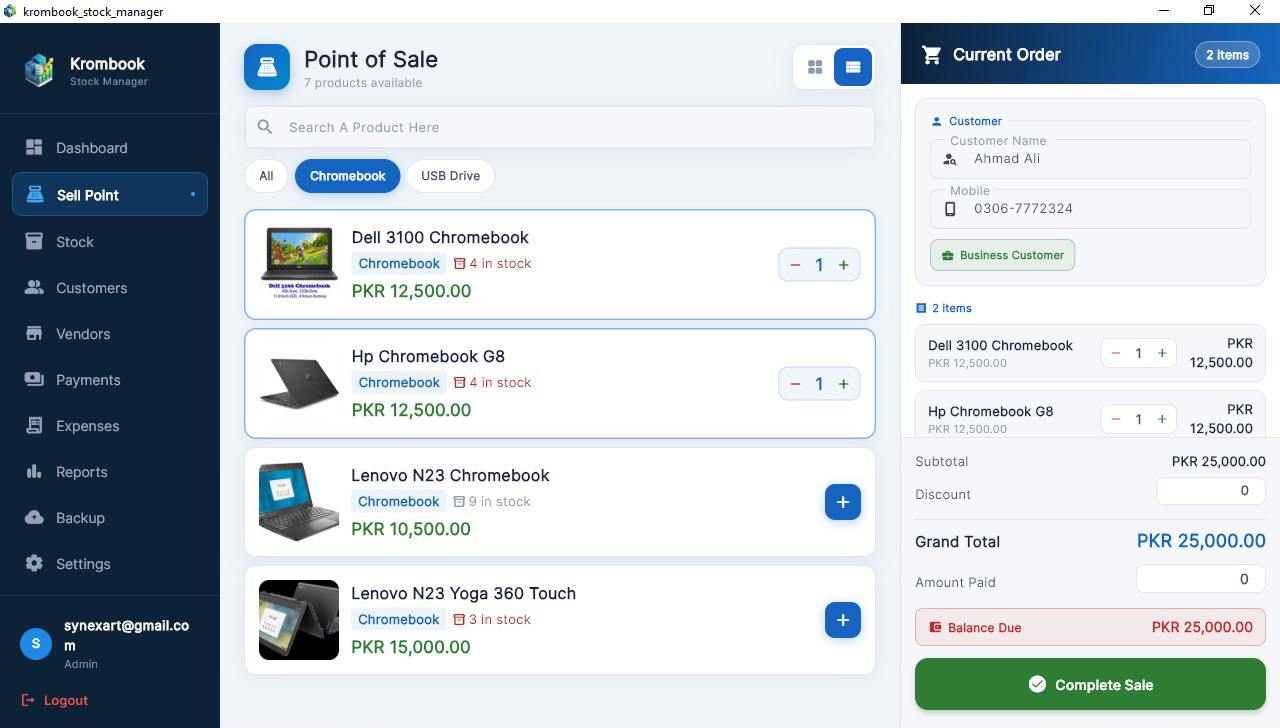
Task: Open Vendors section
Action: pyautogui.click(x=82, y=334)
